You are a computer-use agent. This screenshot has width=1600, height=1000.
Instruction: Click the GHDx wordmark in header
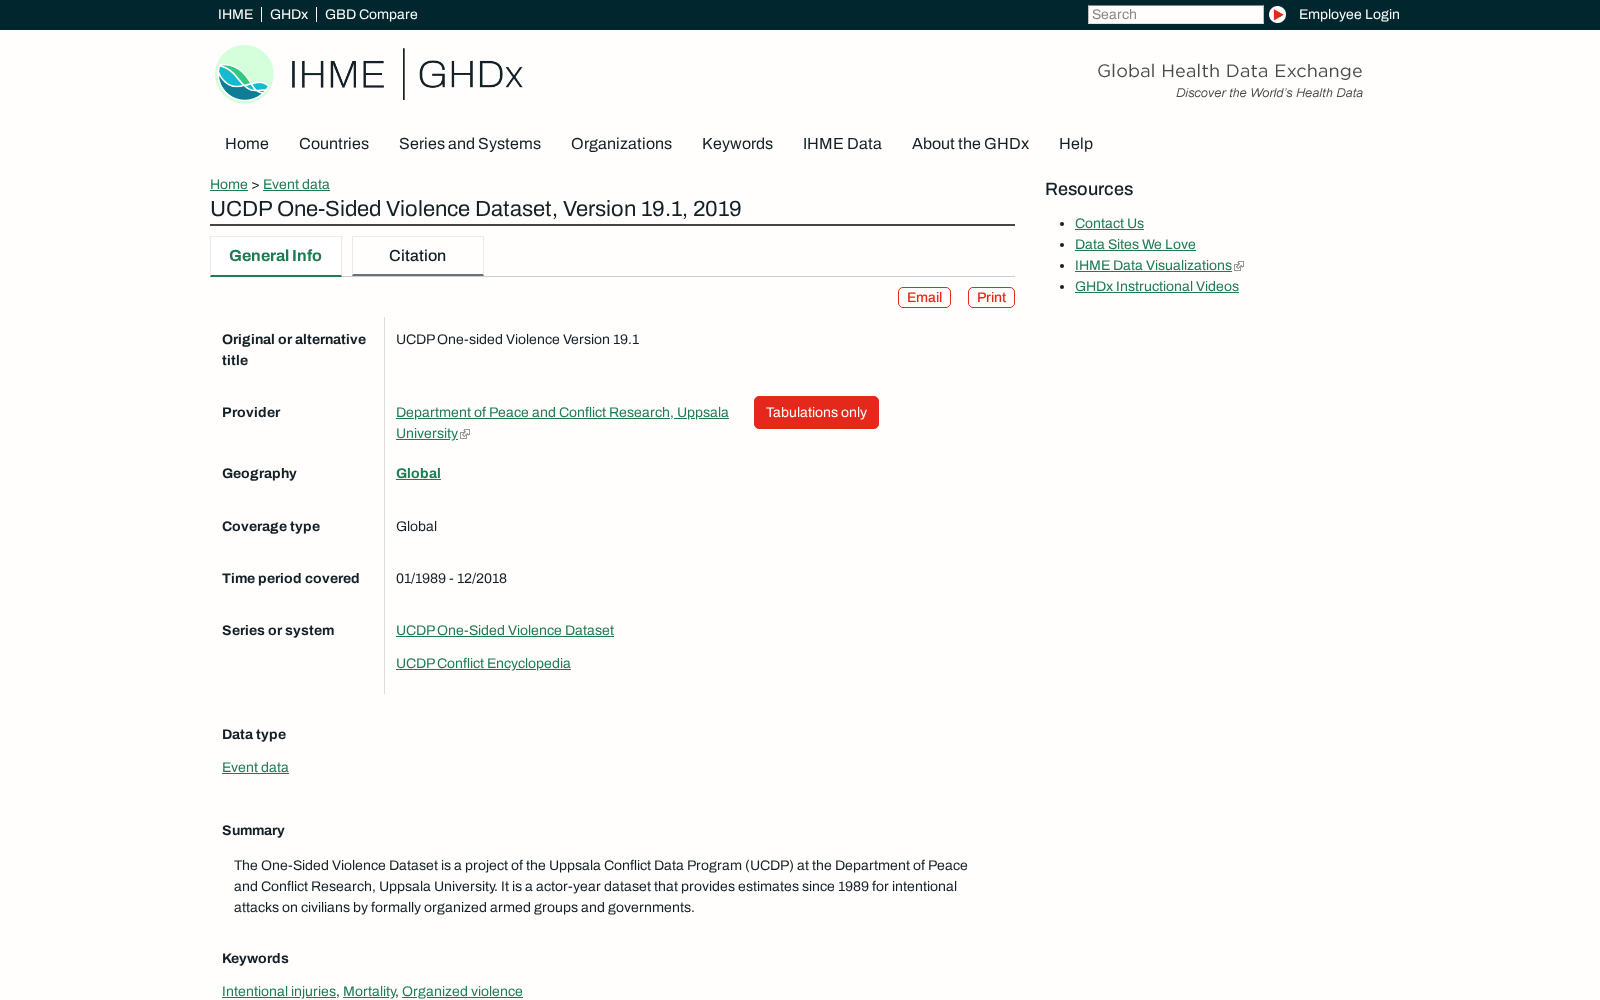(470, 74)
